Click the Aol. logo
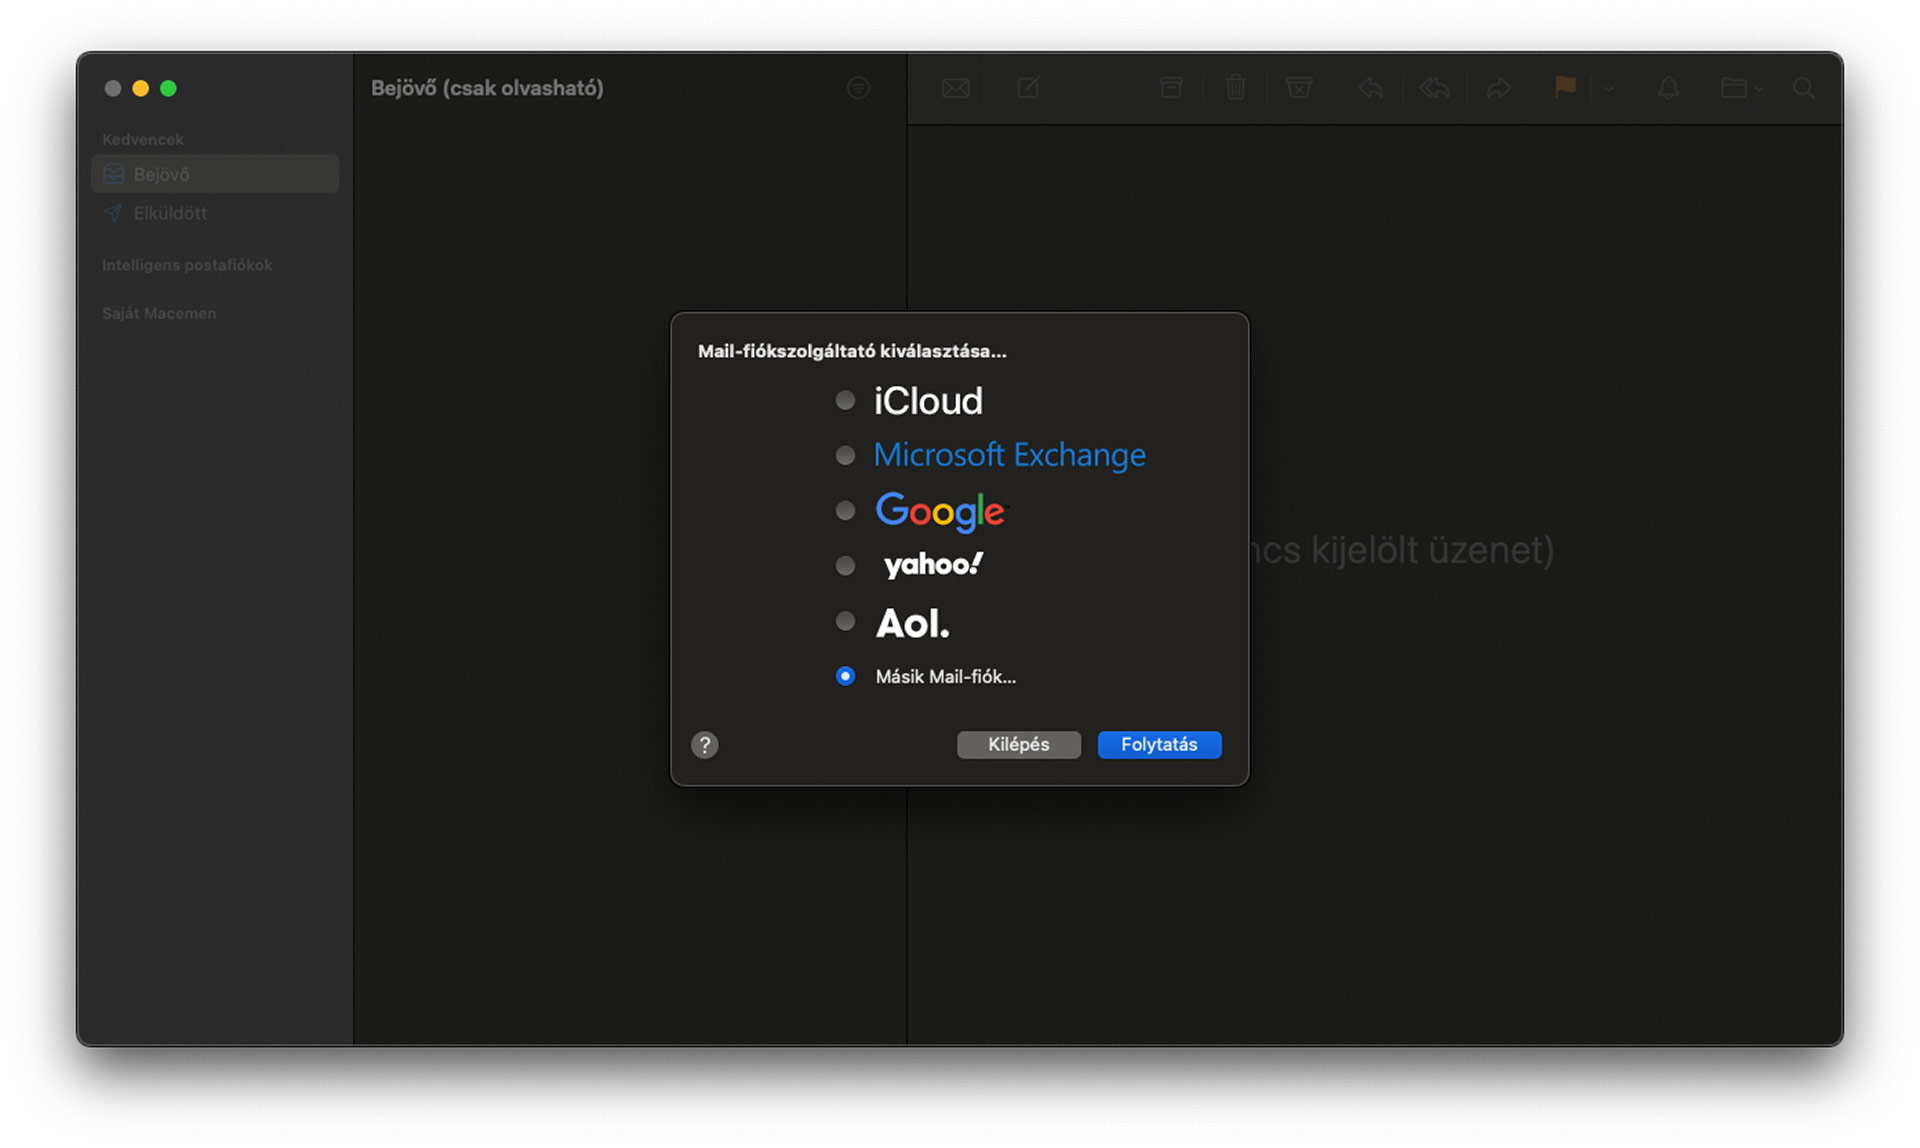The width and height of the screenshot is (1920, 1148). (x=912, y=623)
